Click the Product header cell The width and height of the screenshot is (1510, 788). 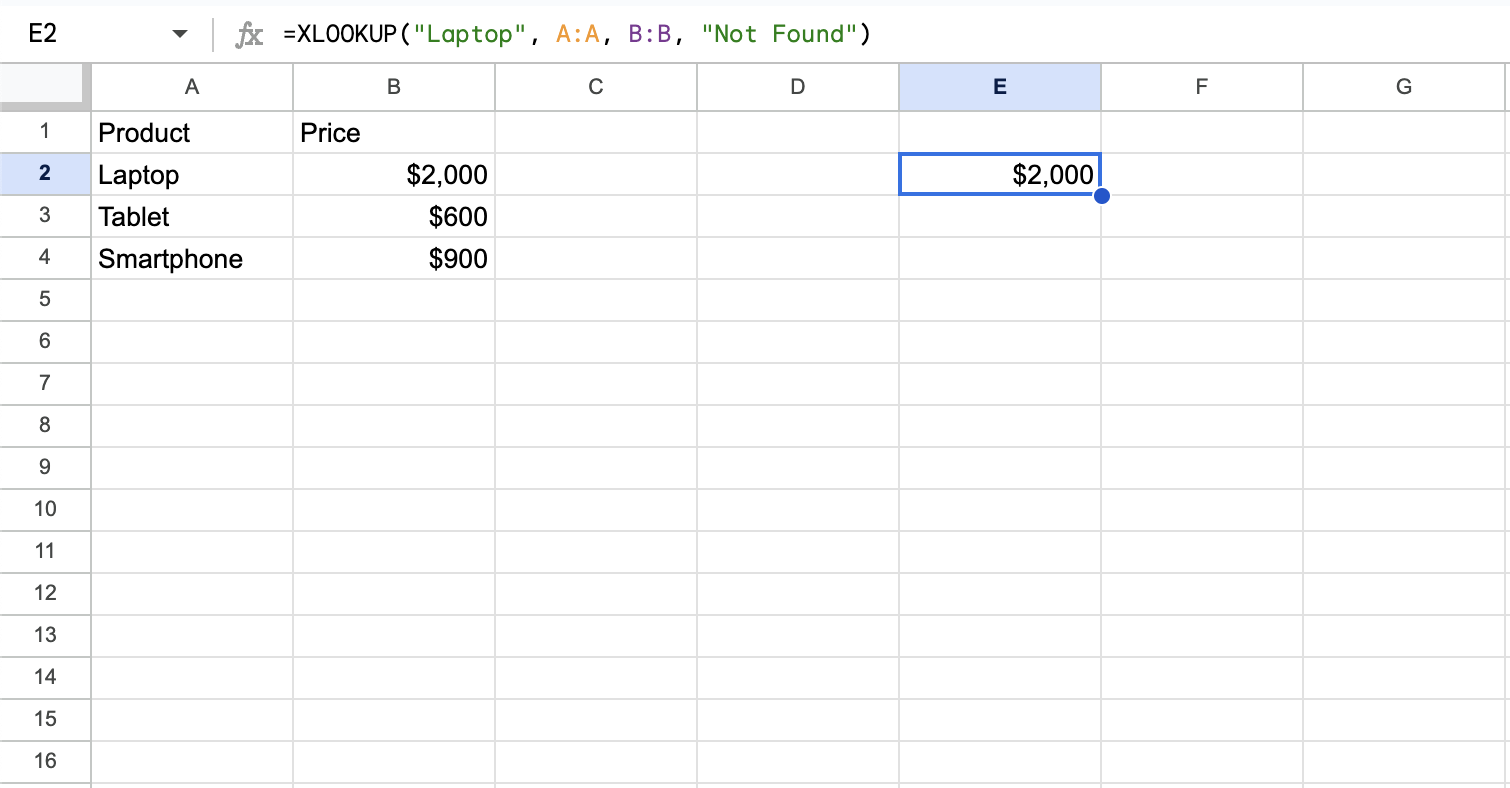pyautogui.click(x=192, y=133)
